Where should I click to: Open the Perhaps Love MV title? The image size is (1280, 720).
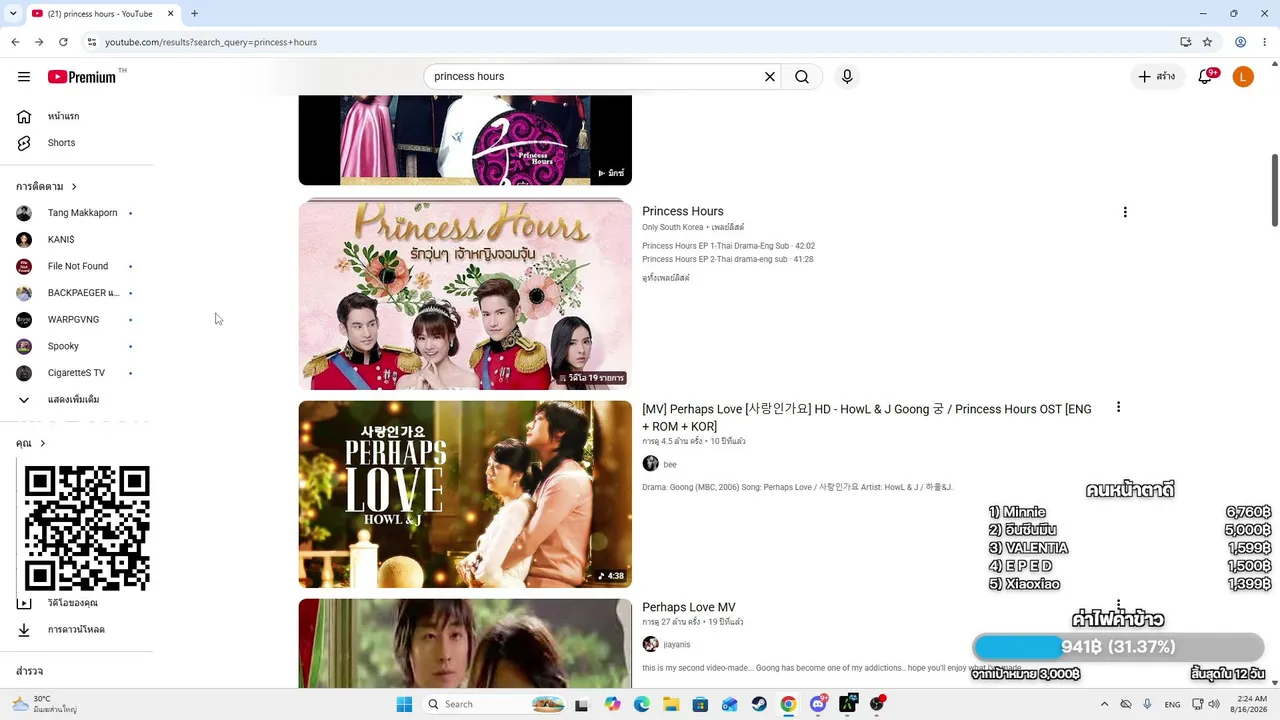689,607
